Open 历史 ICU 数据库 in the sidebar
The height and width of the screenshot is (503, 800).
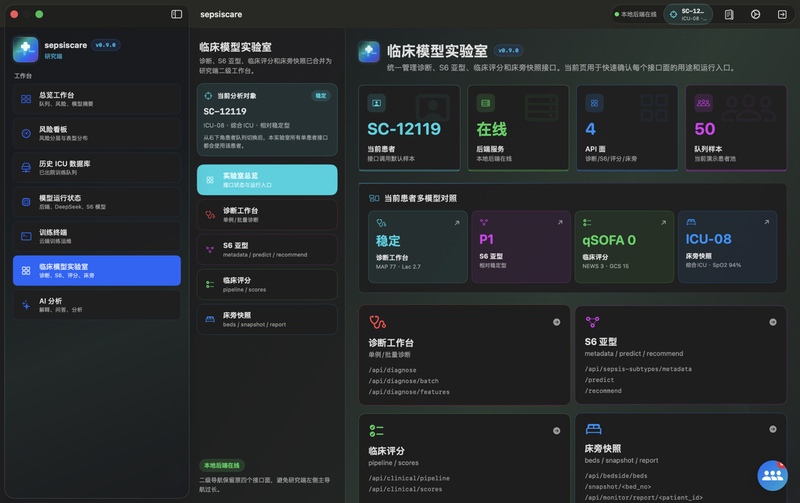click(97, 167)
